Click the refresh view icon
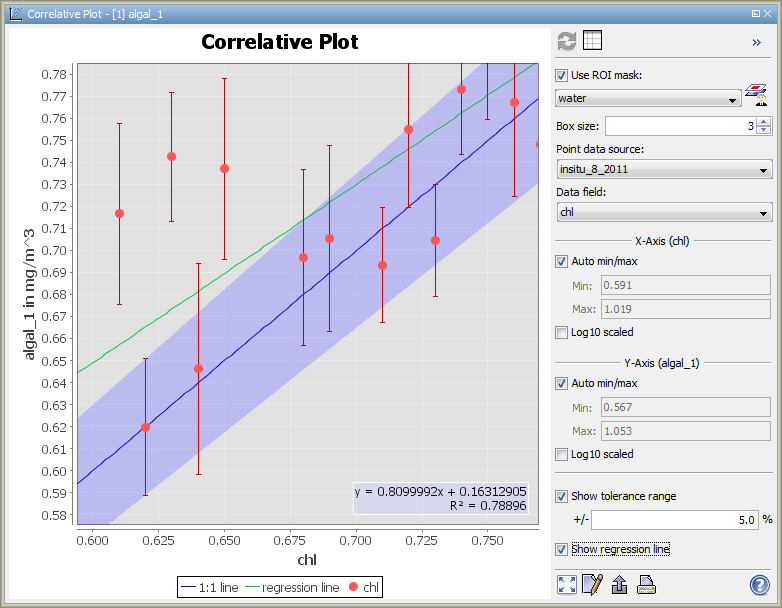Viewport: 782px width, 608px height. (x=567, y=41)
